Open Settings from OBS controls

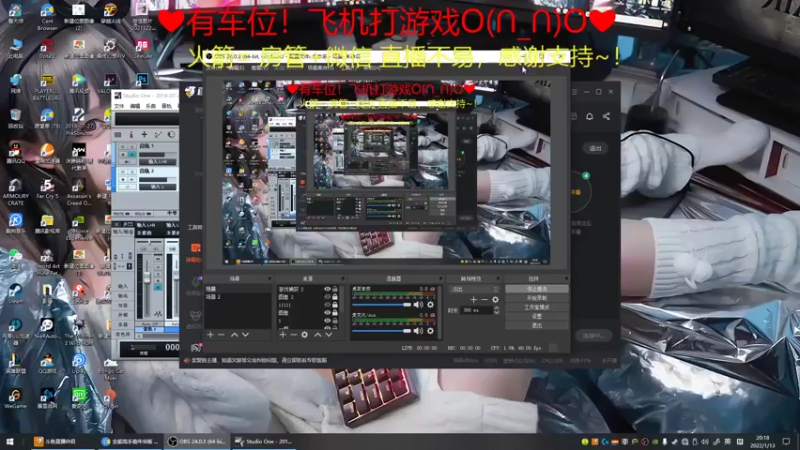(537, 316)
